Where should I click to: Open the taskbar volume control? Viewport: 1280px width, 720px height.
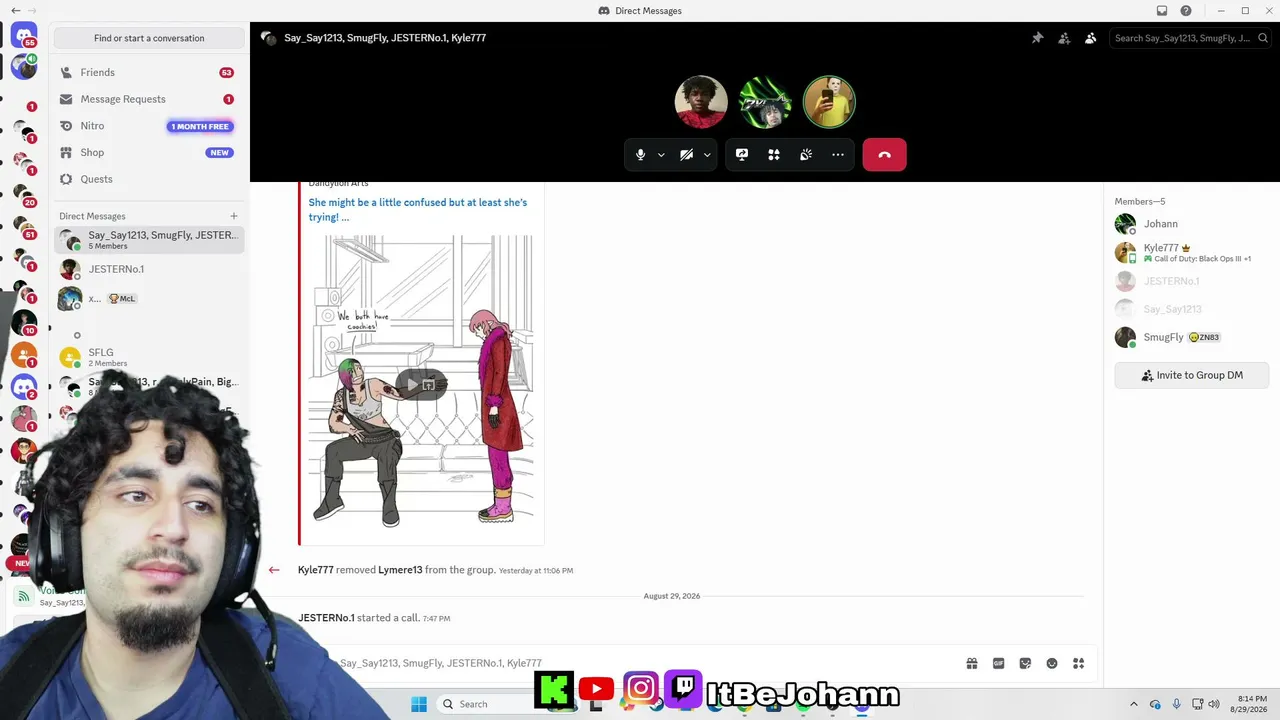coord(1214,704)
